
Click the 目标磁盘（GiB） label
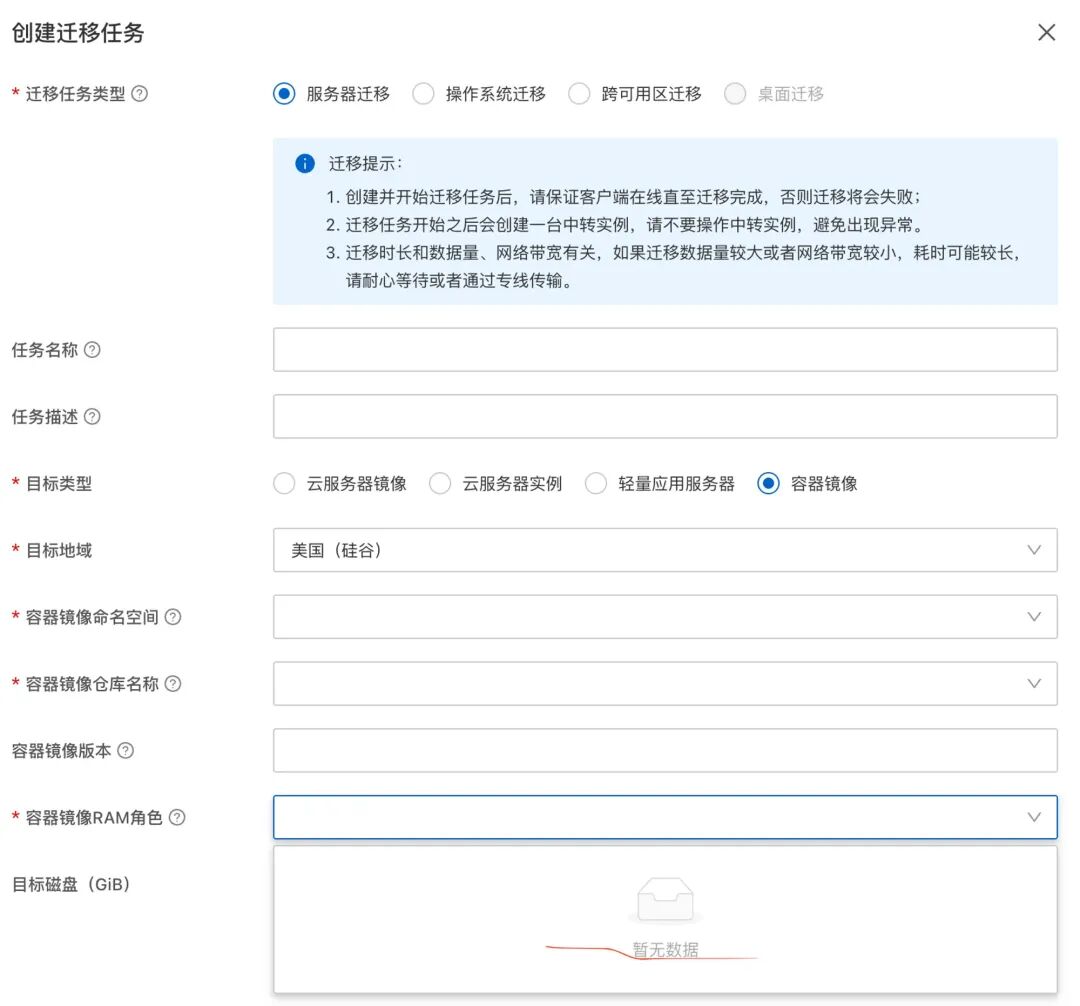point(72,884)
